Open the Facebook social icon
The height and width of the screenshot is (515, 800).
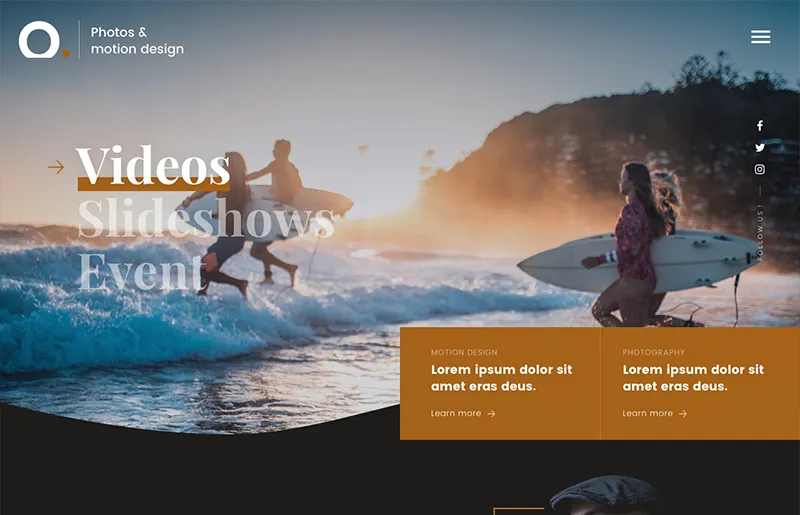pyautogui.click(x=759, y=126)
